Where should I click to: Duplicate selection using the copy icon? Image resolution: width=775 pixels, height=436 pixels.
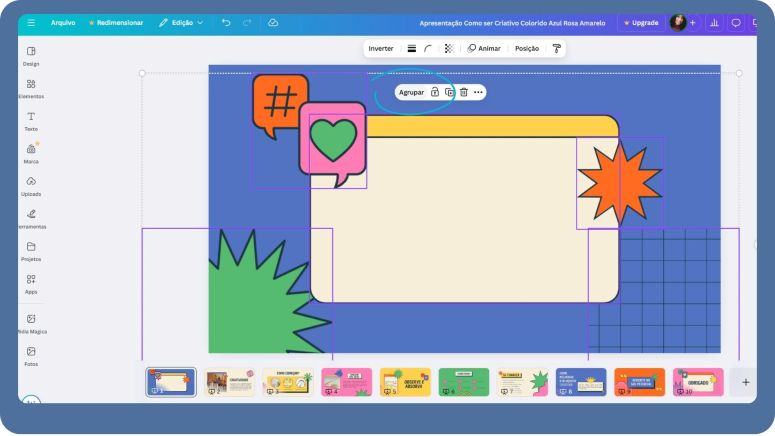click(x=449, y=92)
